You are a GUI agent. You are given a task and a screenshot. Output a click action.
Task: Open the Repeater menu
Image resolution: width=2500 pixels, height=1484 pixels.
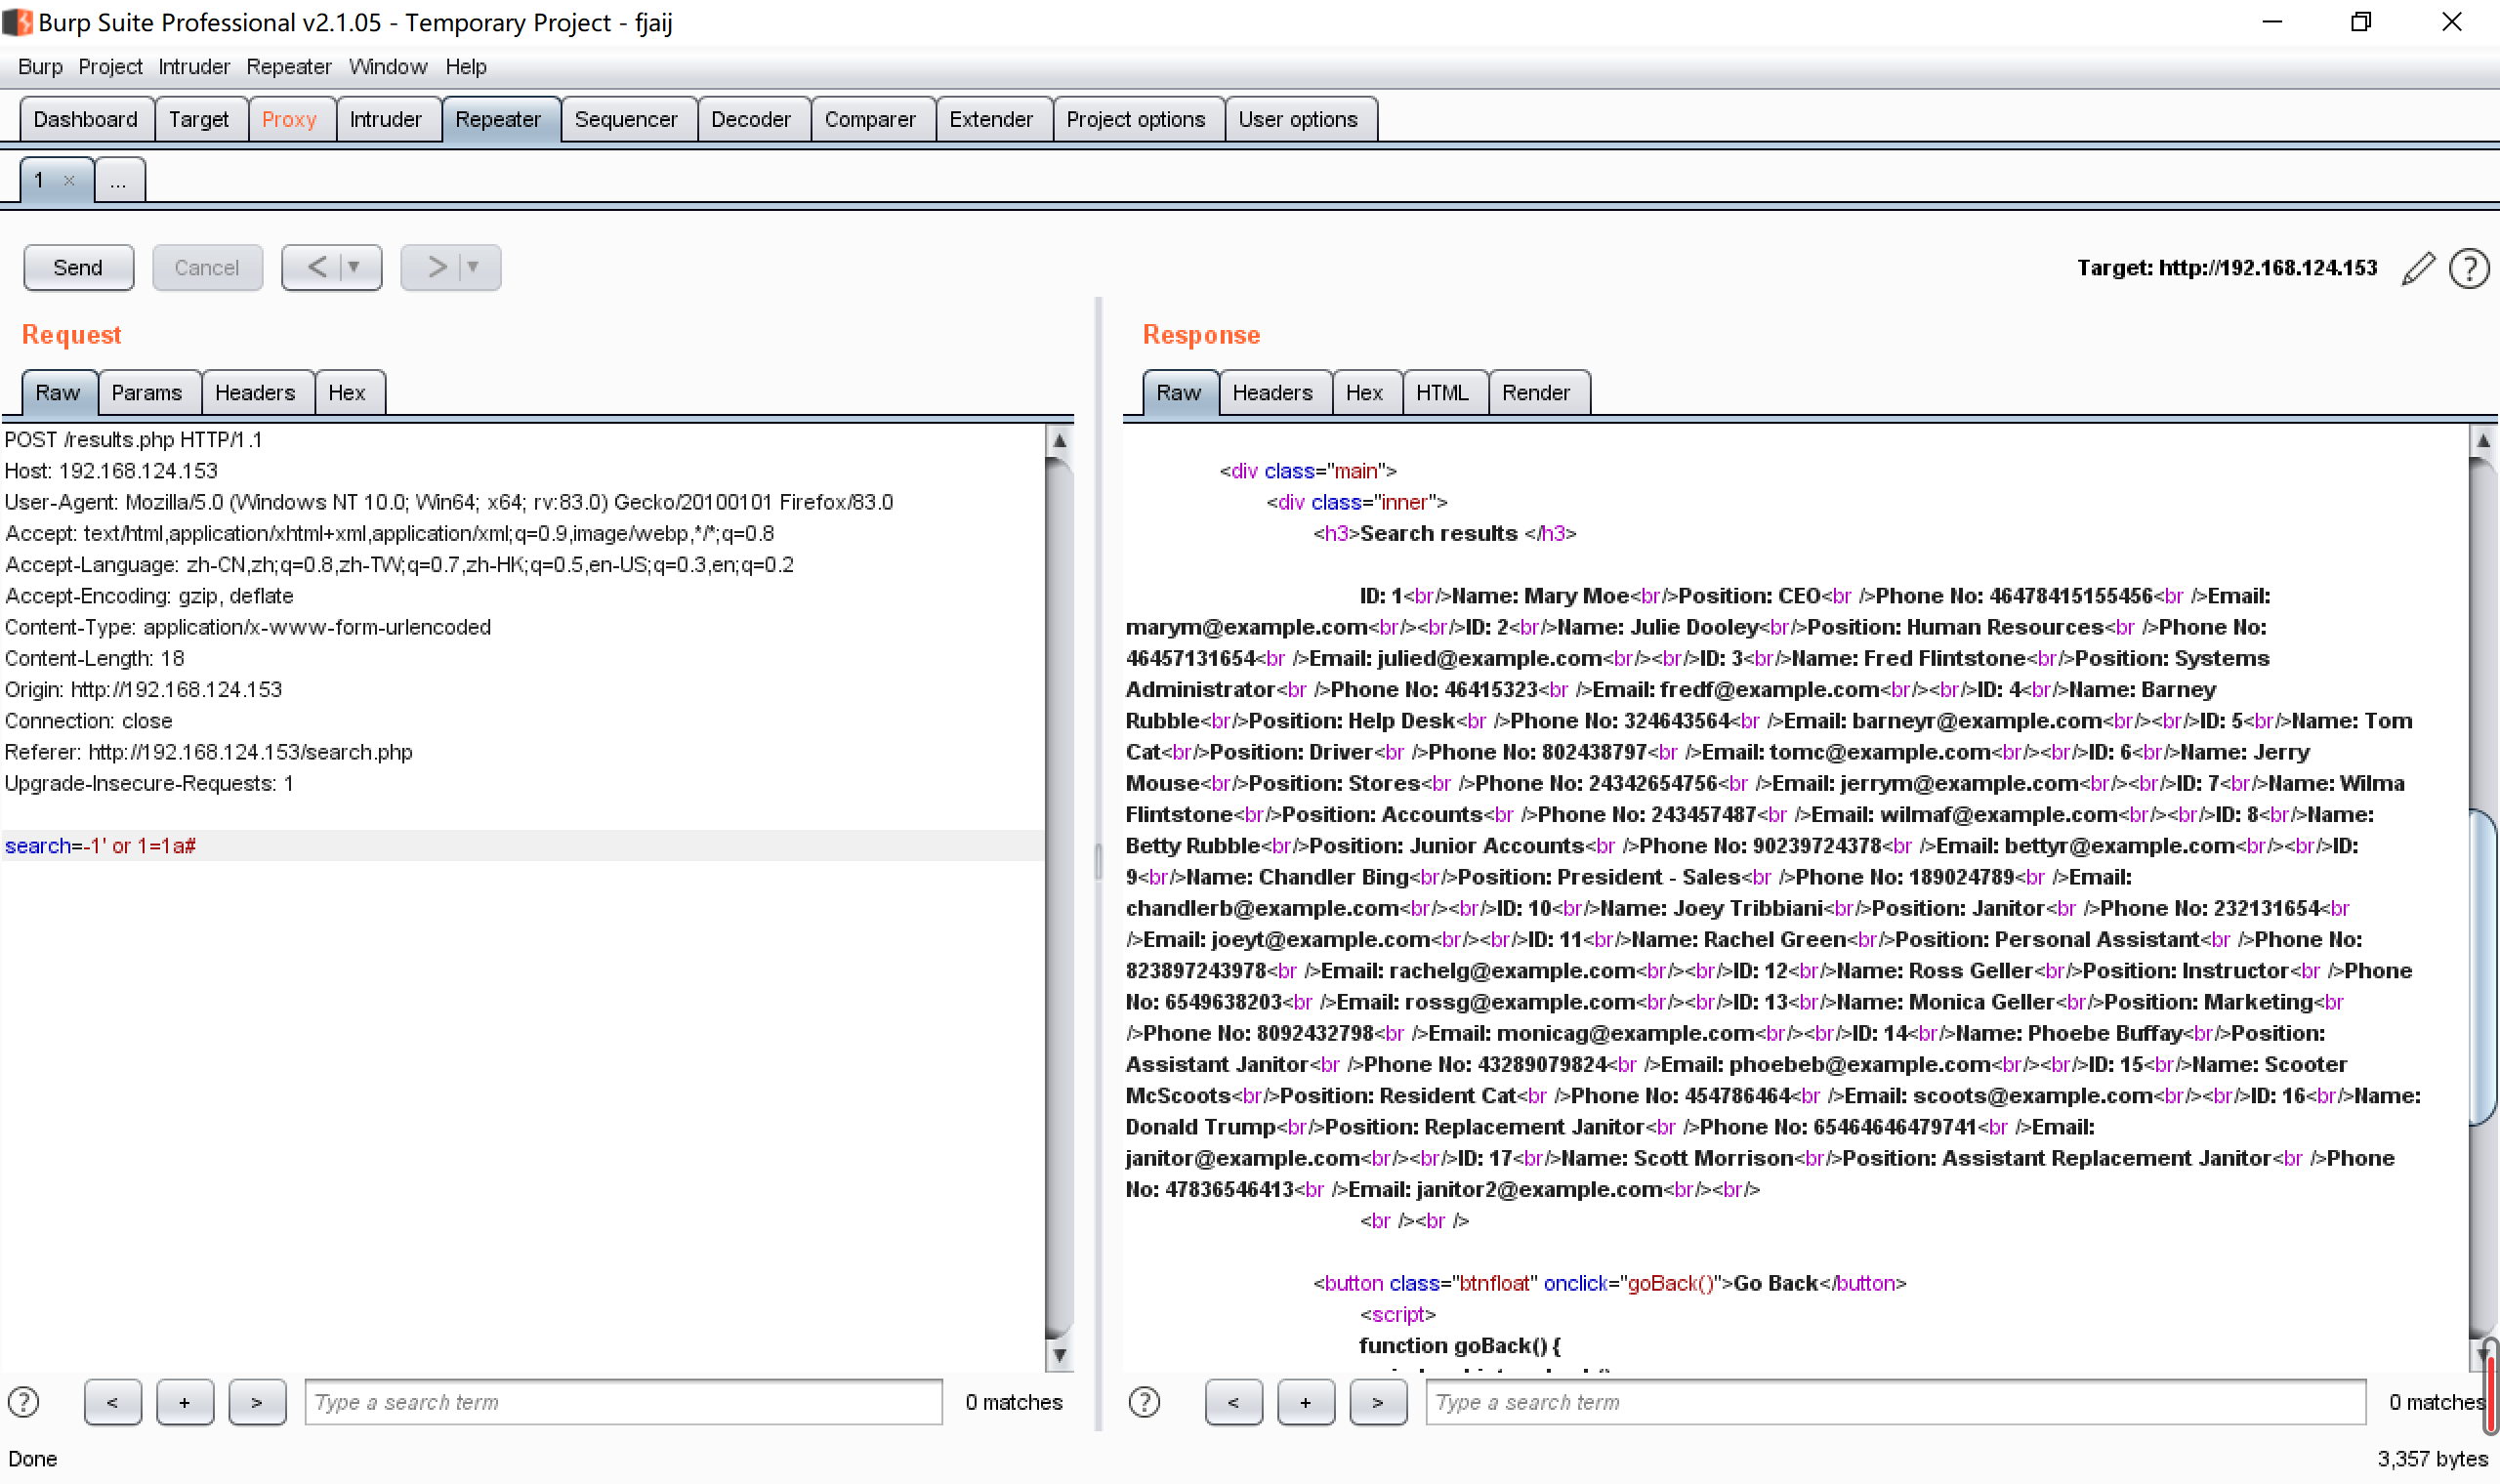[x=289, y=67]
